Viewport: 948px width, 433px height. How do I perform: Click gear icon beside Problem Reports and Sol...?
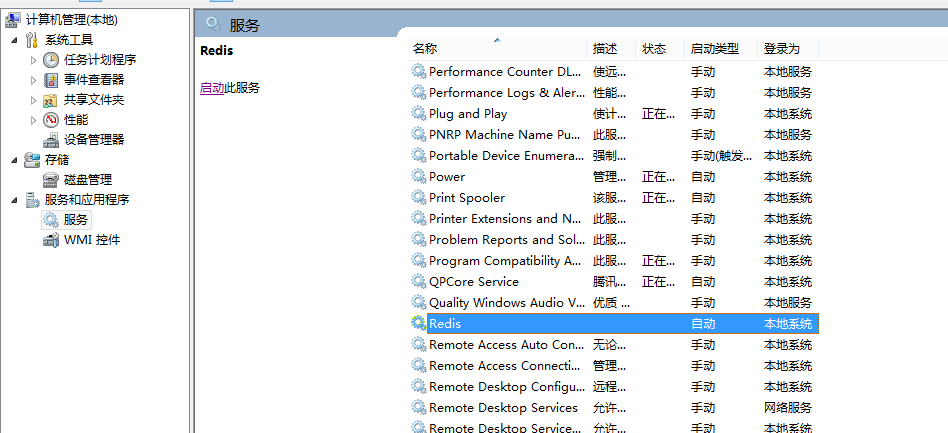pyautogui.click(x=418, y=239)
